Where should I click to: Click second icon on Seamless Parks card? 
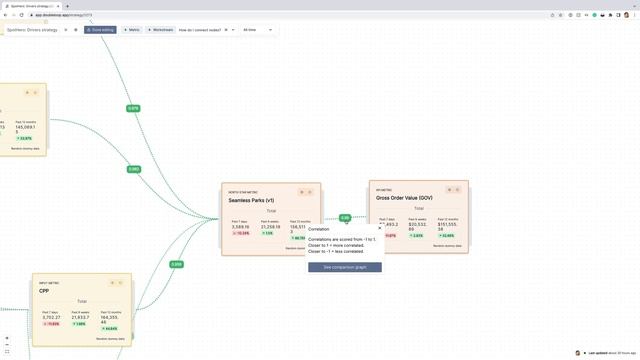(310, 192)
